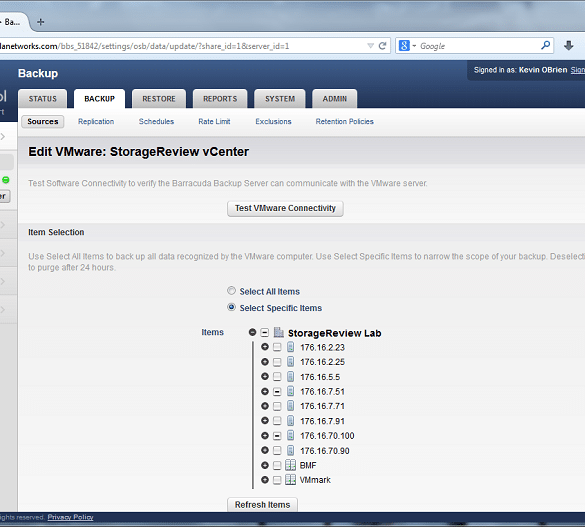Open the search engine selector dropdown
This screenshot has width=585, height=527.
pos(414,46)
